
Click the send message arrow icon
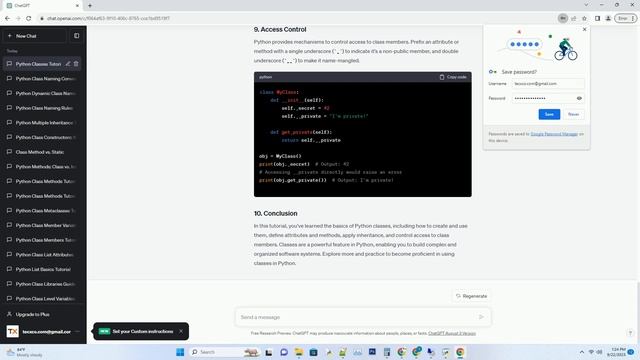tap(481, 317)
